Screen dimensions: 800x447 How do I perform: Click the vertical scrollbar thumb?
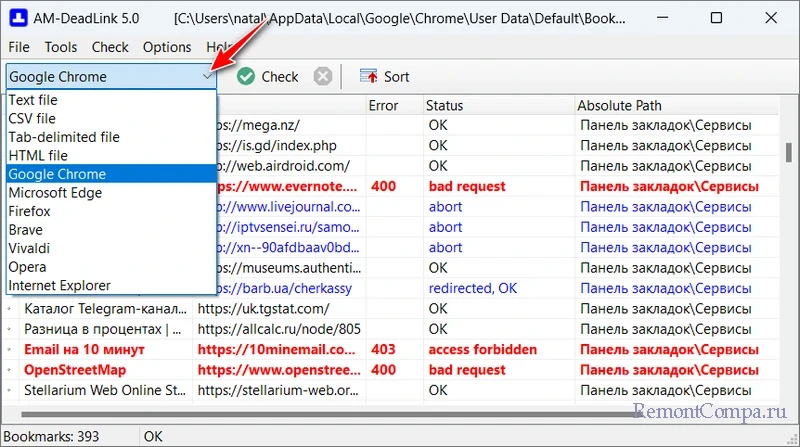click(788, 152)
